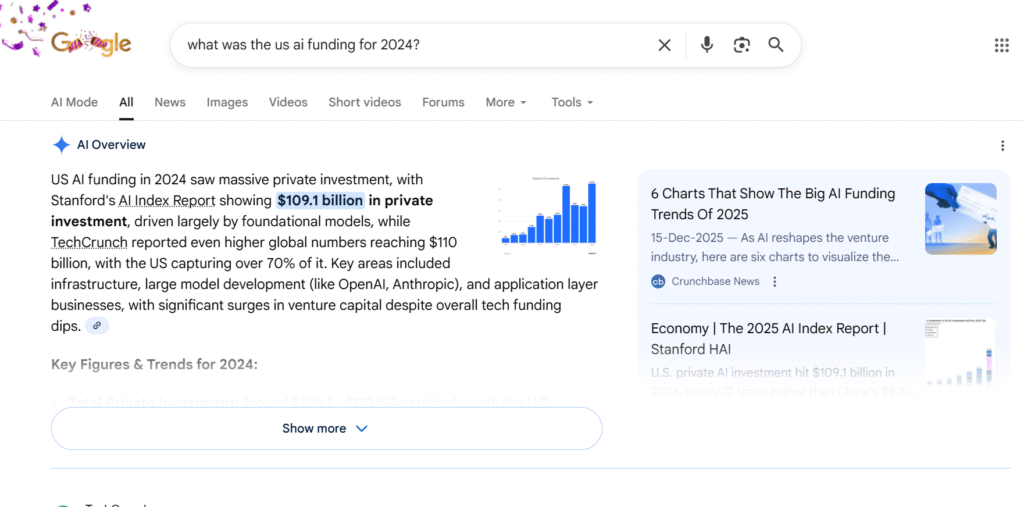The image size is (1024, 507).
Task: Open '6 Charts That Show' article
Action: (x=773, y=204)
